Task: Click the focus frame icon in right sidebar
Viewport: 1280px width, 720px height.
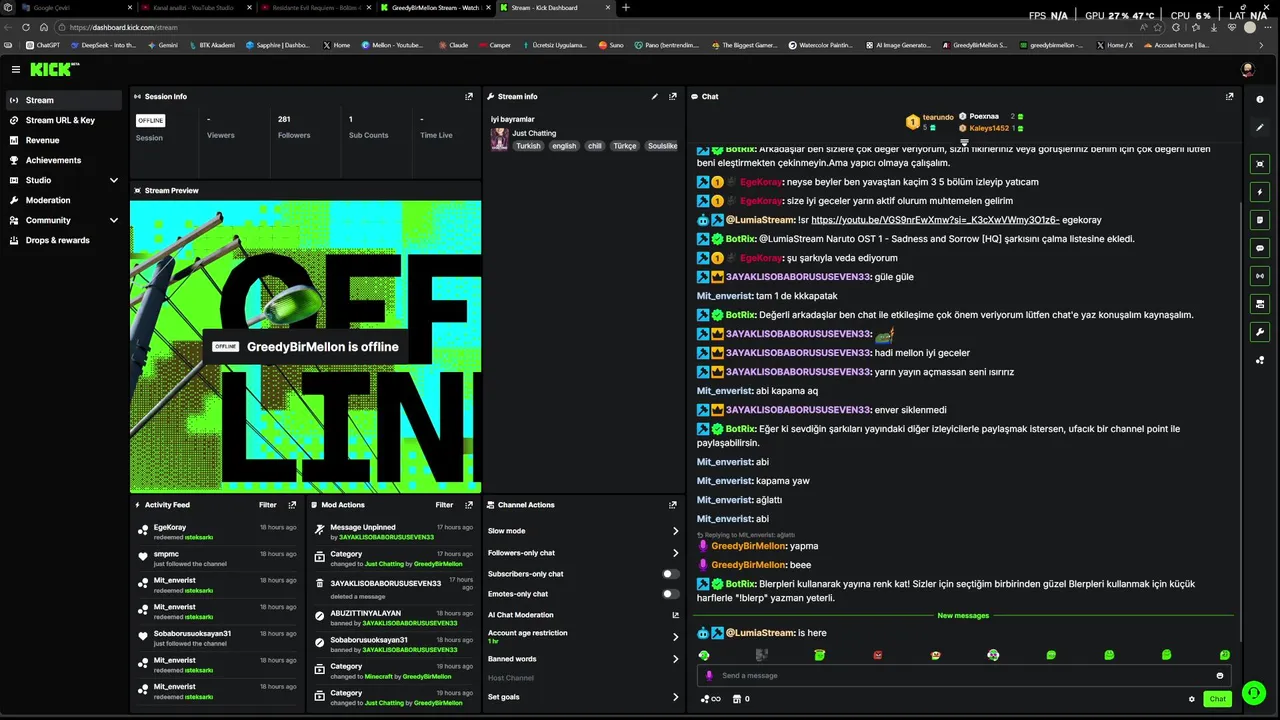Action: point(1260,164)
